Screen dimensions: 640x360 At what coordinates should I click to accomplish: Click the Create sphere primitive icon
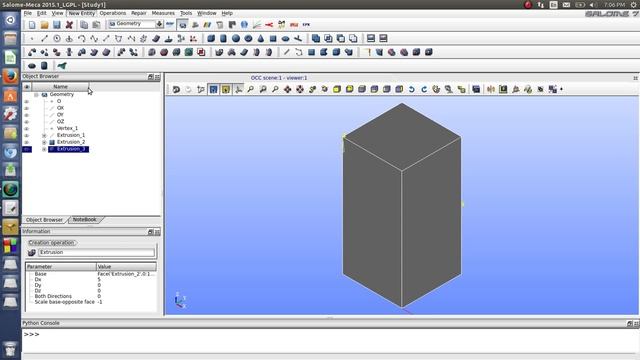click(236, 38)
